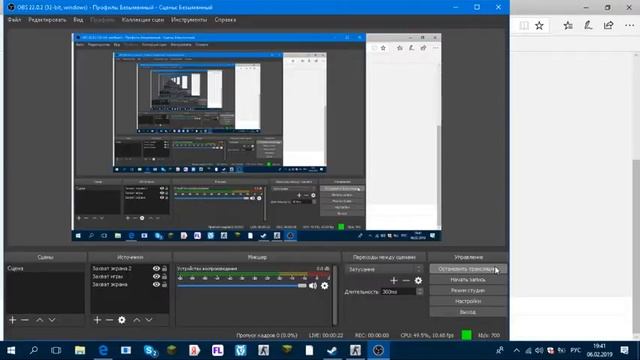Open the mixer audio settings gear

pos(324,286)
